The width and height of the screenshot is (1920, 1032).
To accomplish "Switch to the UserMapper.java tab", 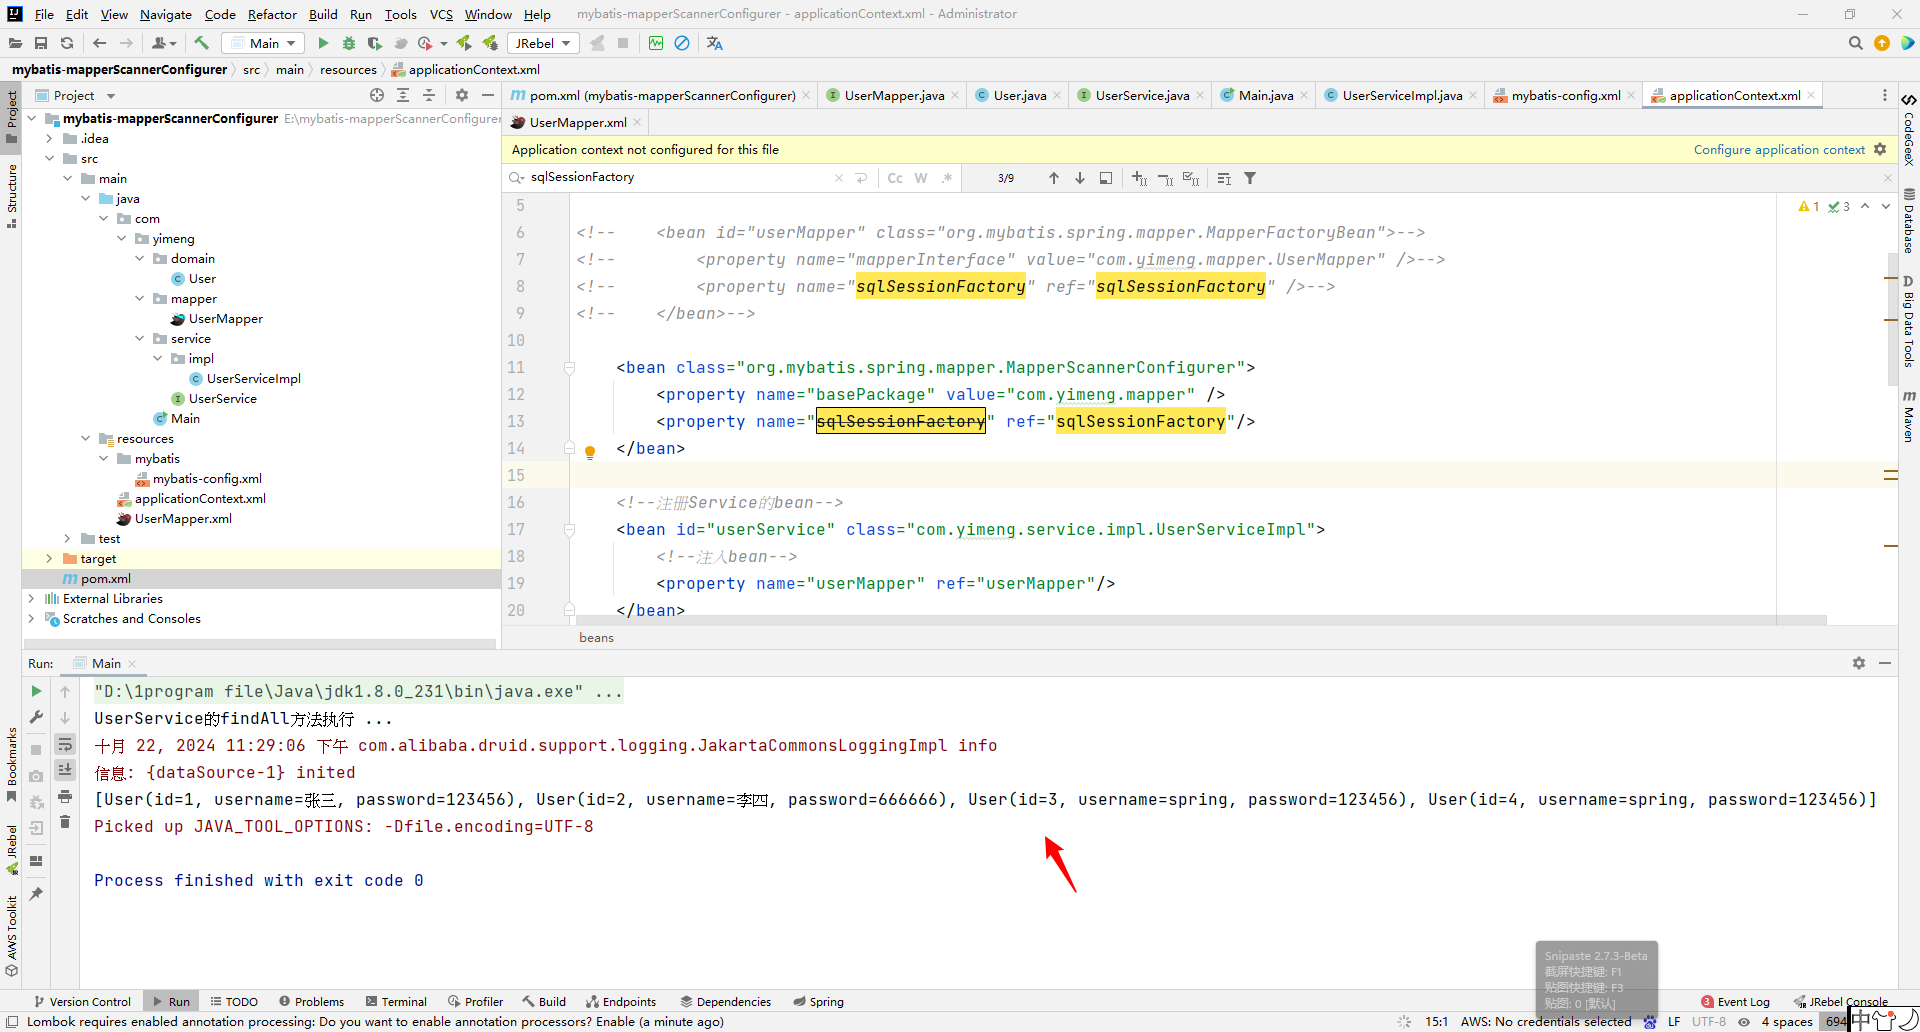I will click(893, 95).
